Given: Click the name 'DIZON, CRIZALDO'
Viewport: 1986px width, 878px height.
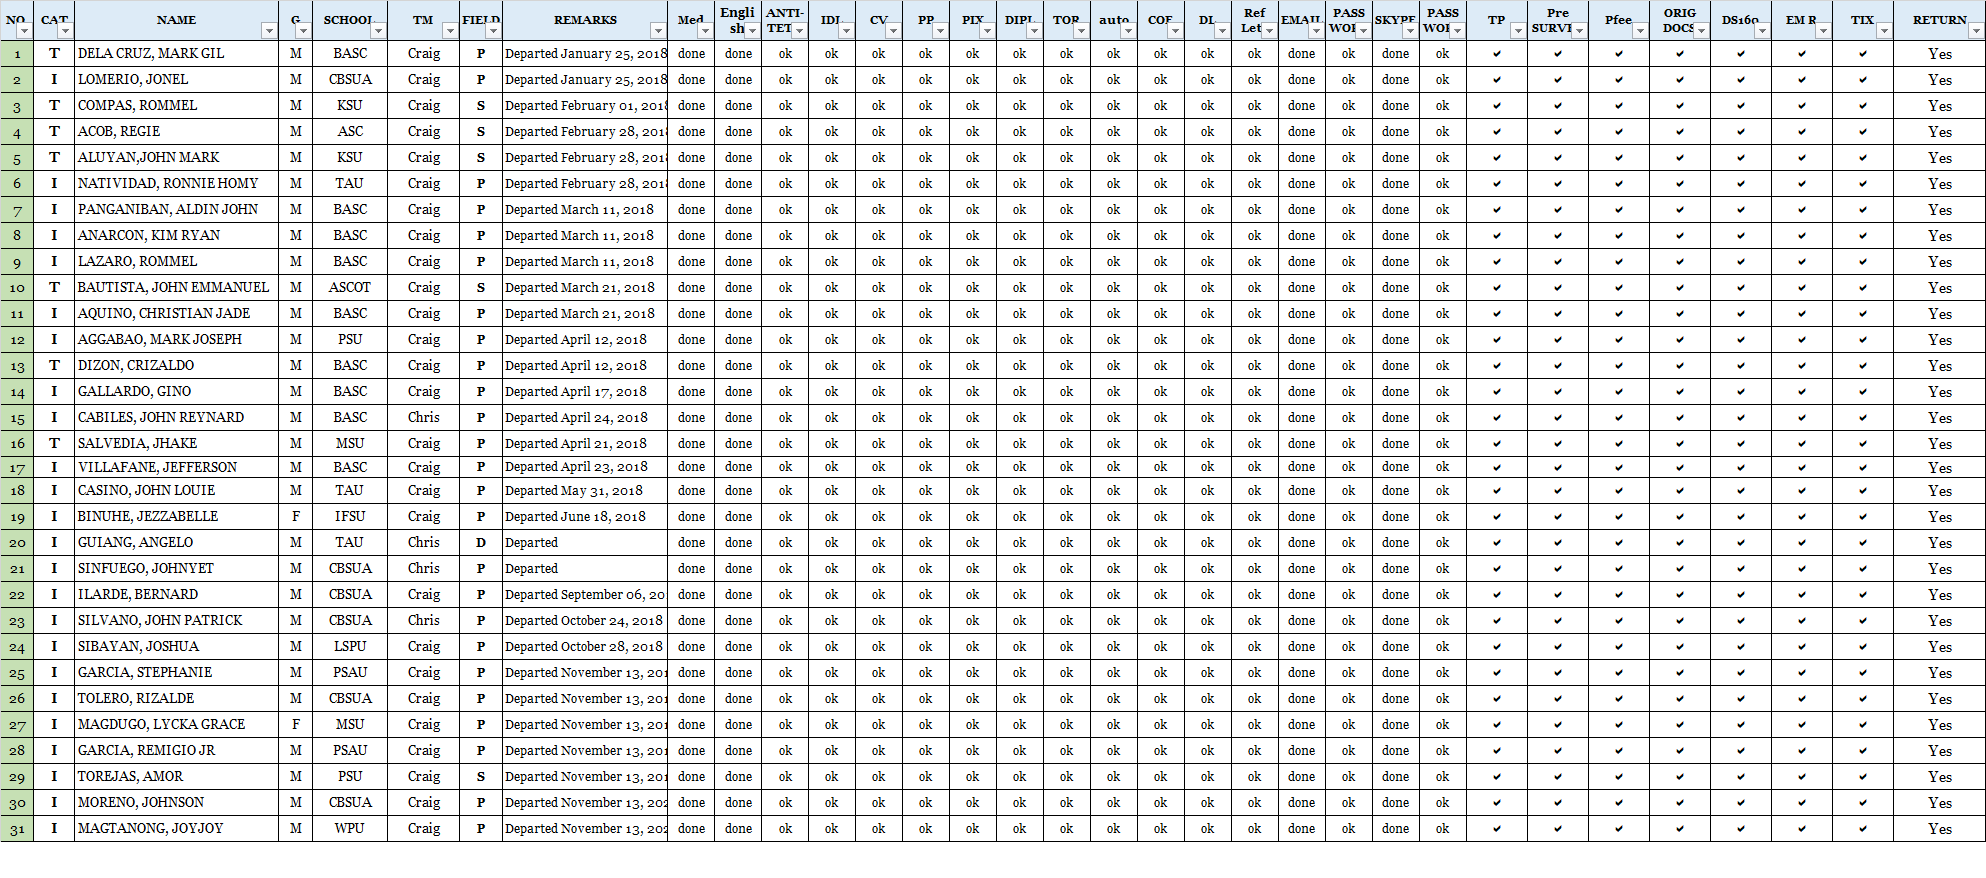Looking at the screenshot, I should point(176,366).
